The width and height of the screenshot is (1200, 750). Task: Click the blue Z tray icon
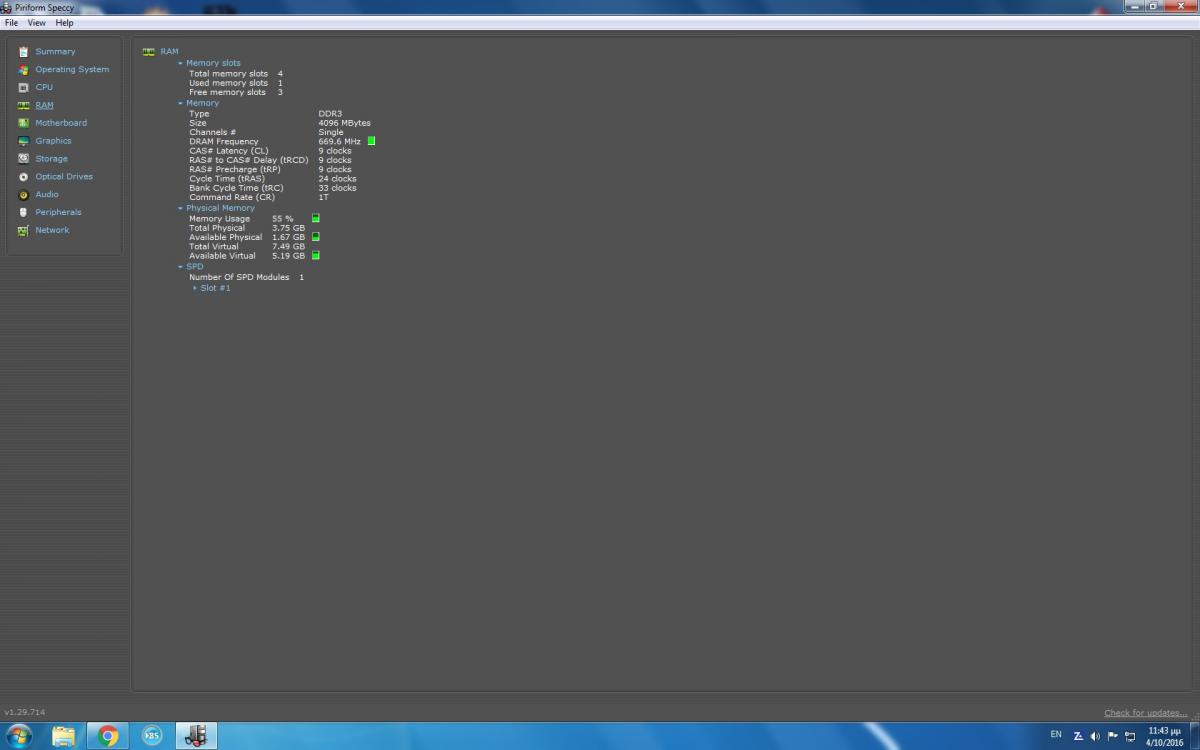(x=1079, y=736)
